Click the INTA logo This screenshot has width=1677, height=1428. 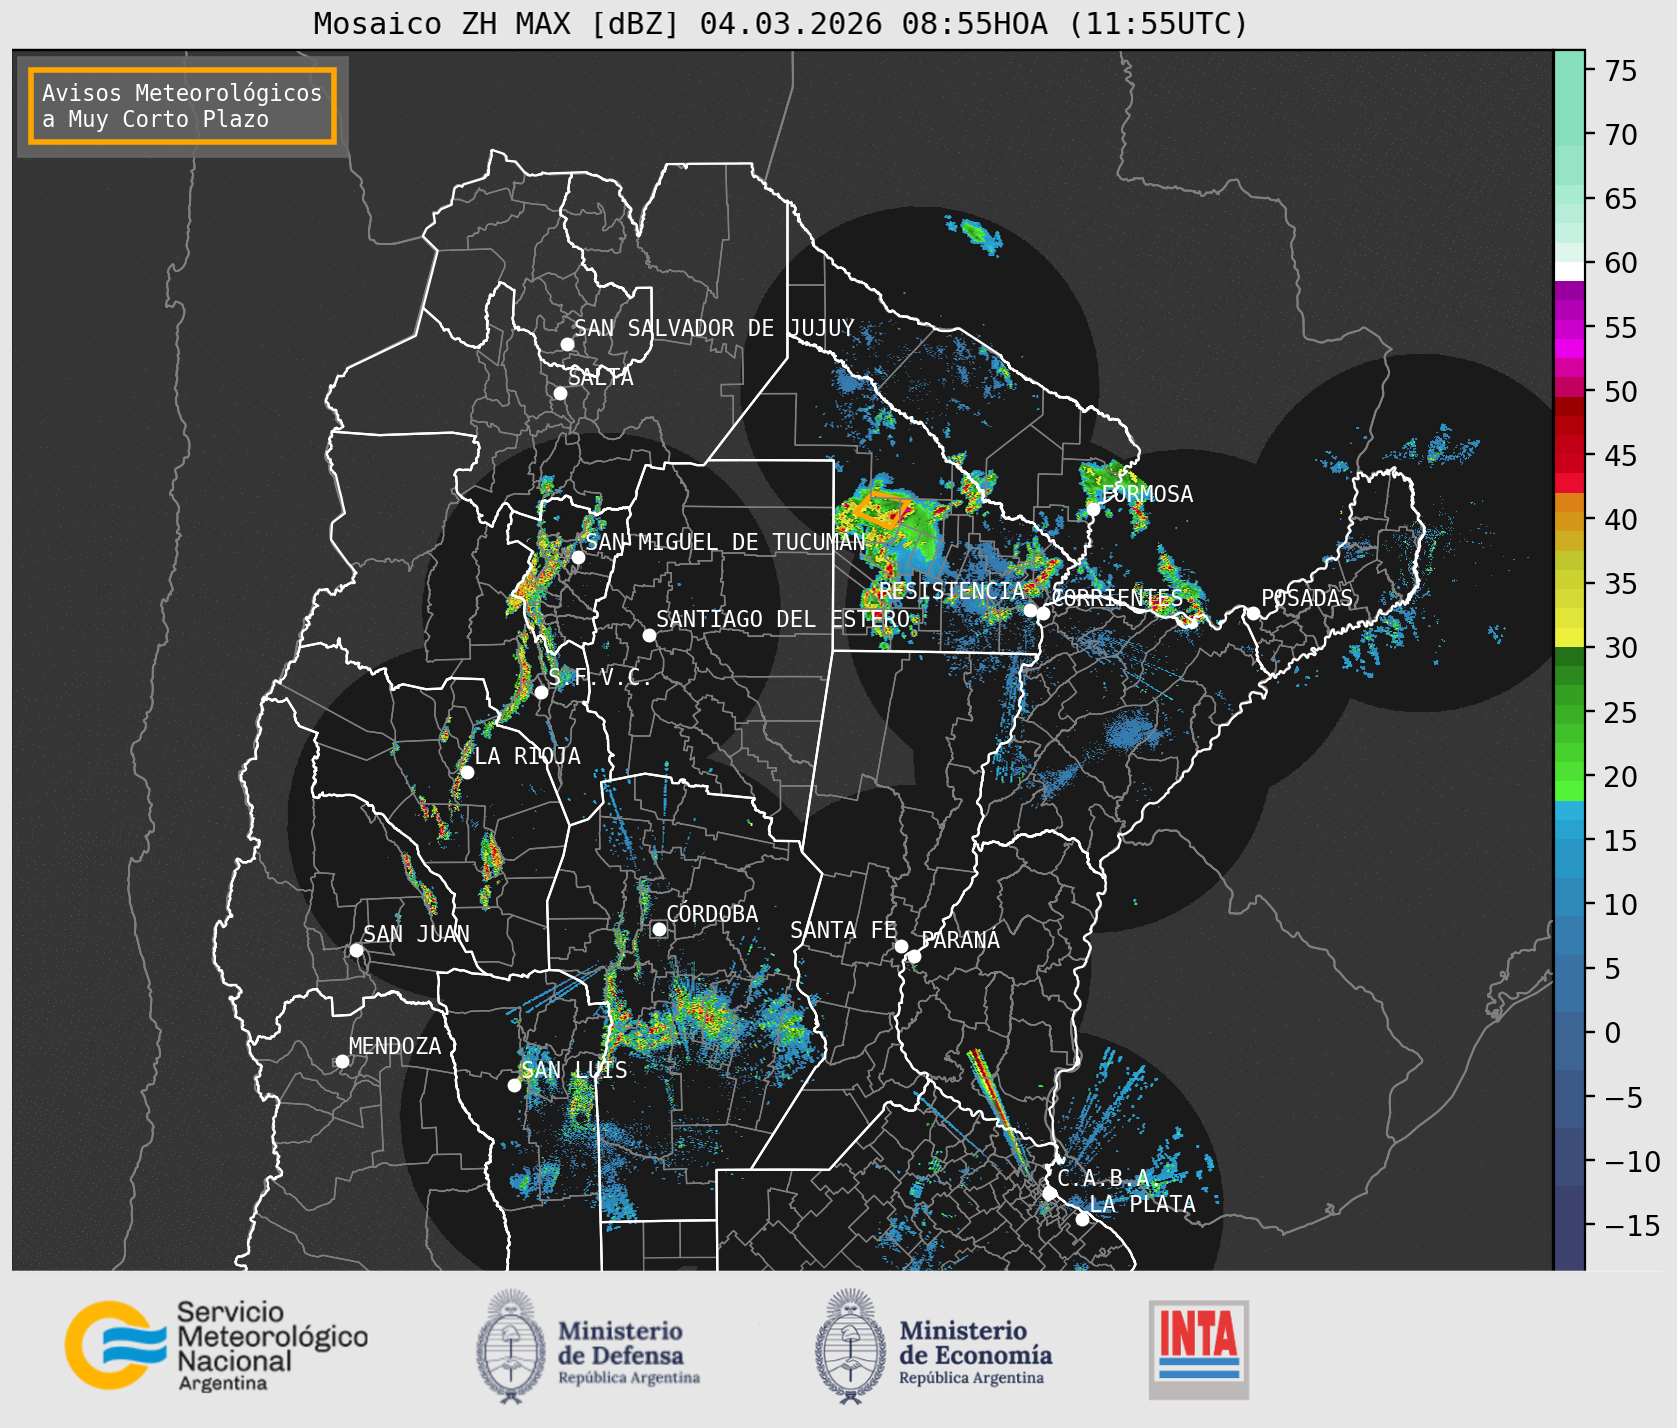click(1199, 1349)
